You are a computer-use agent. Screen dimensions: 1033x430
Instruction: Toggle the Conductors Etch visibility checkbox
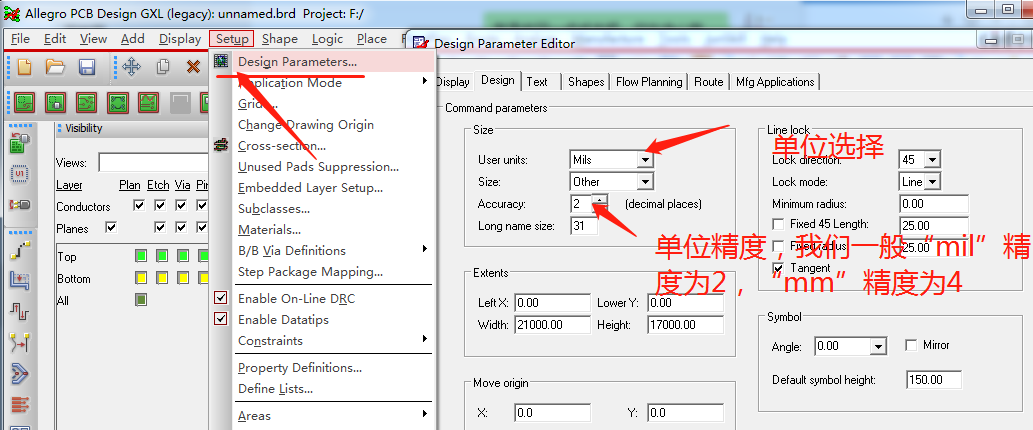(159, 205)
